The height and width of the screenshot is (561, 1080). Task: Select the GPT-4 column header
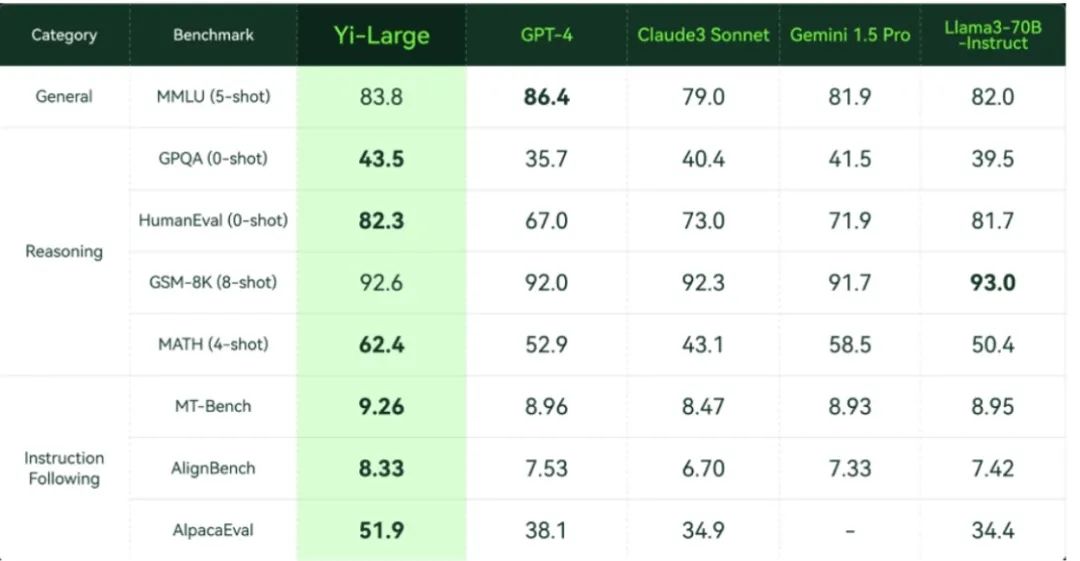pyautogui.click(x=546, y=34)
